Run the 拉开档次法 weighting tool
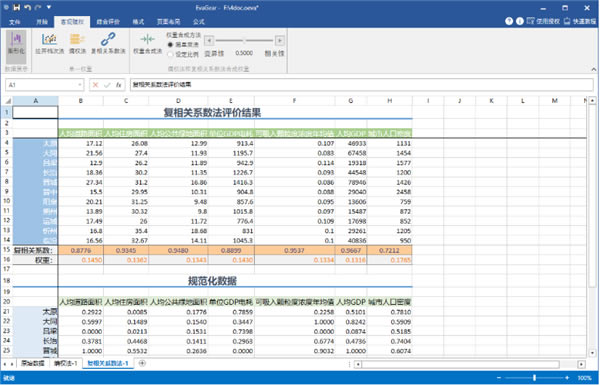Screen dimensions: 600x385 coord(49,43)
